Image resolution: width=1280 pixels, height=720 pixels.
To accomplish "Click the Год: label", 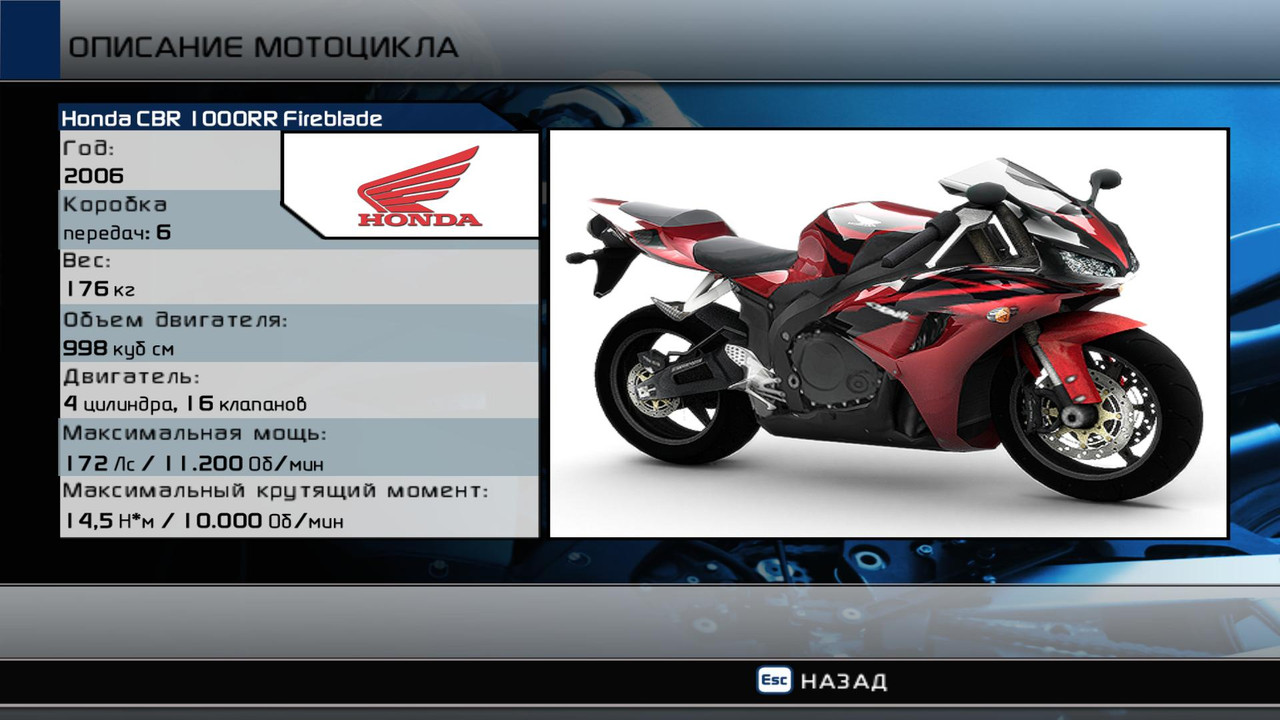I will (x=89, y=148).
